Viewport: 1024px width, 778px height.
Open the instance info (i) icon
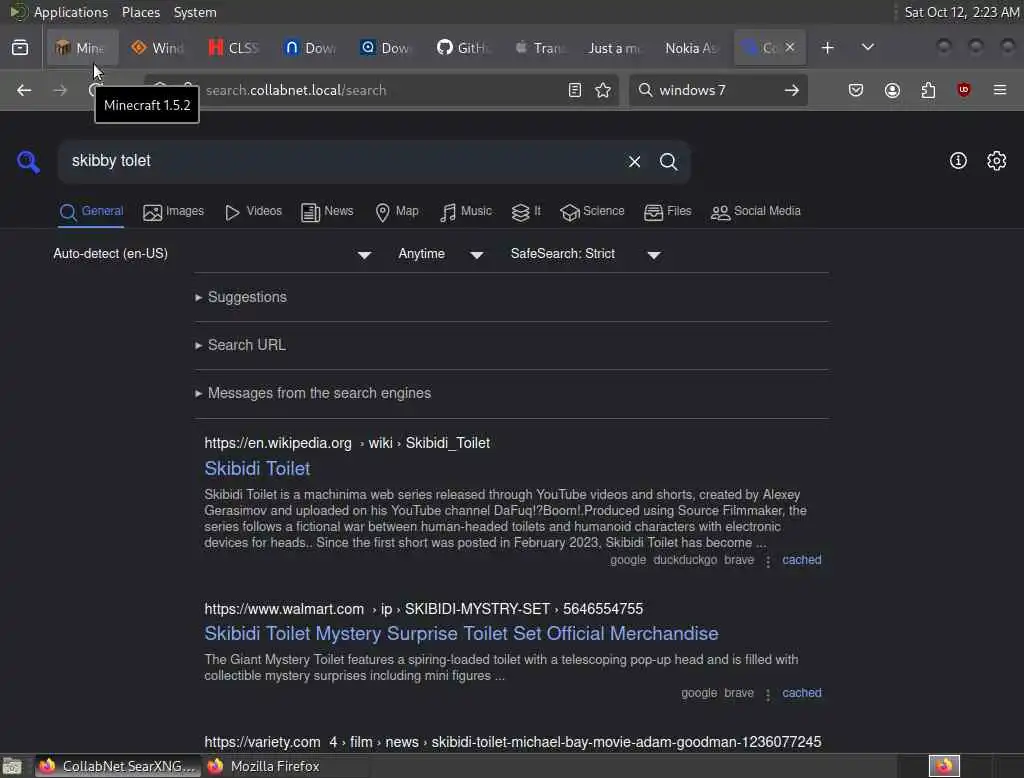[958, 161]
